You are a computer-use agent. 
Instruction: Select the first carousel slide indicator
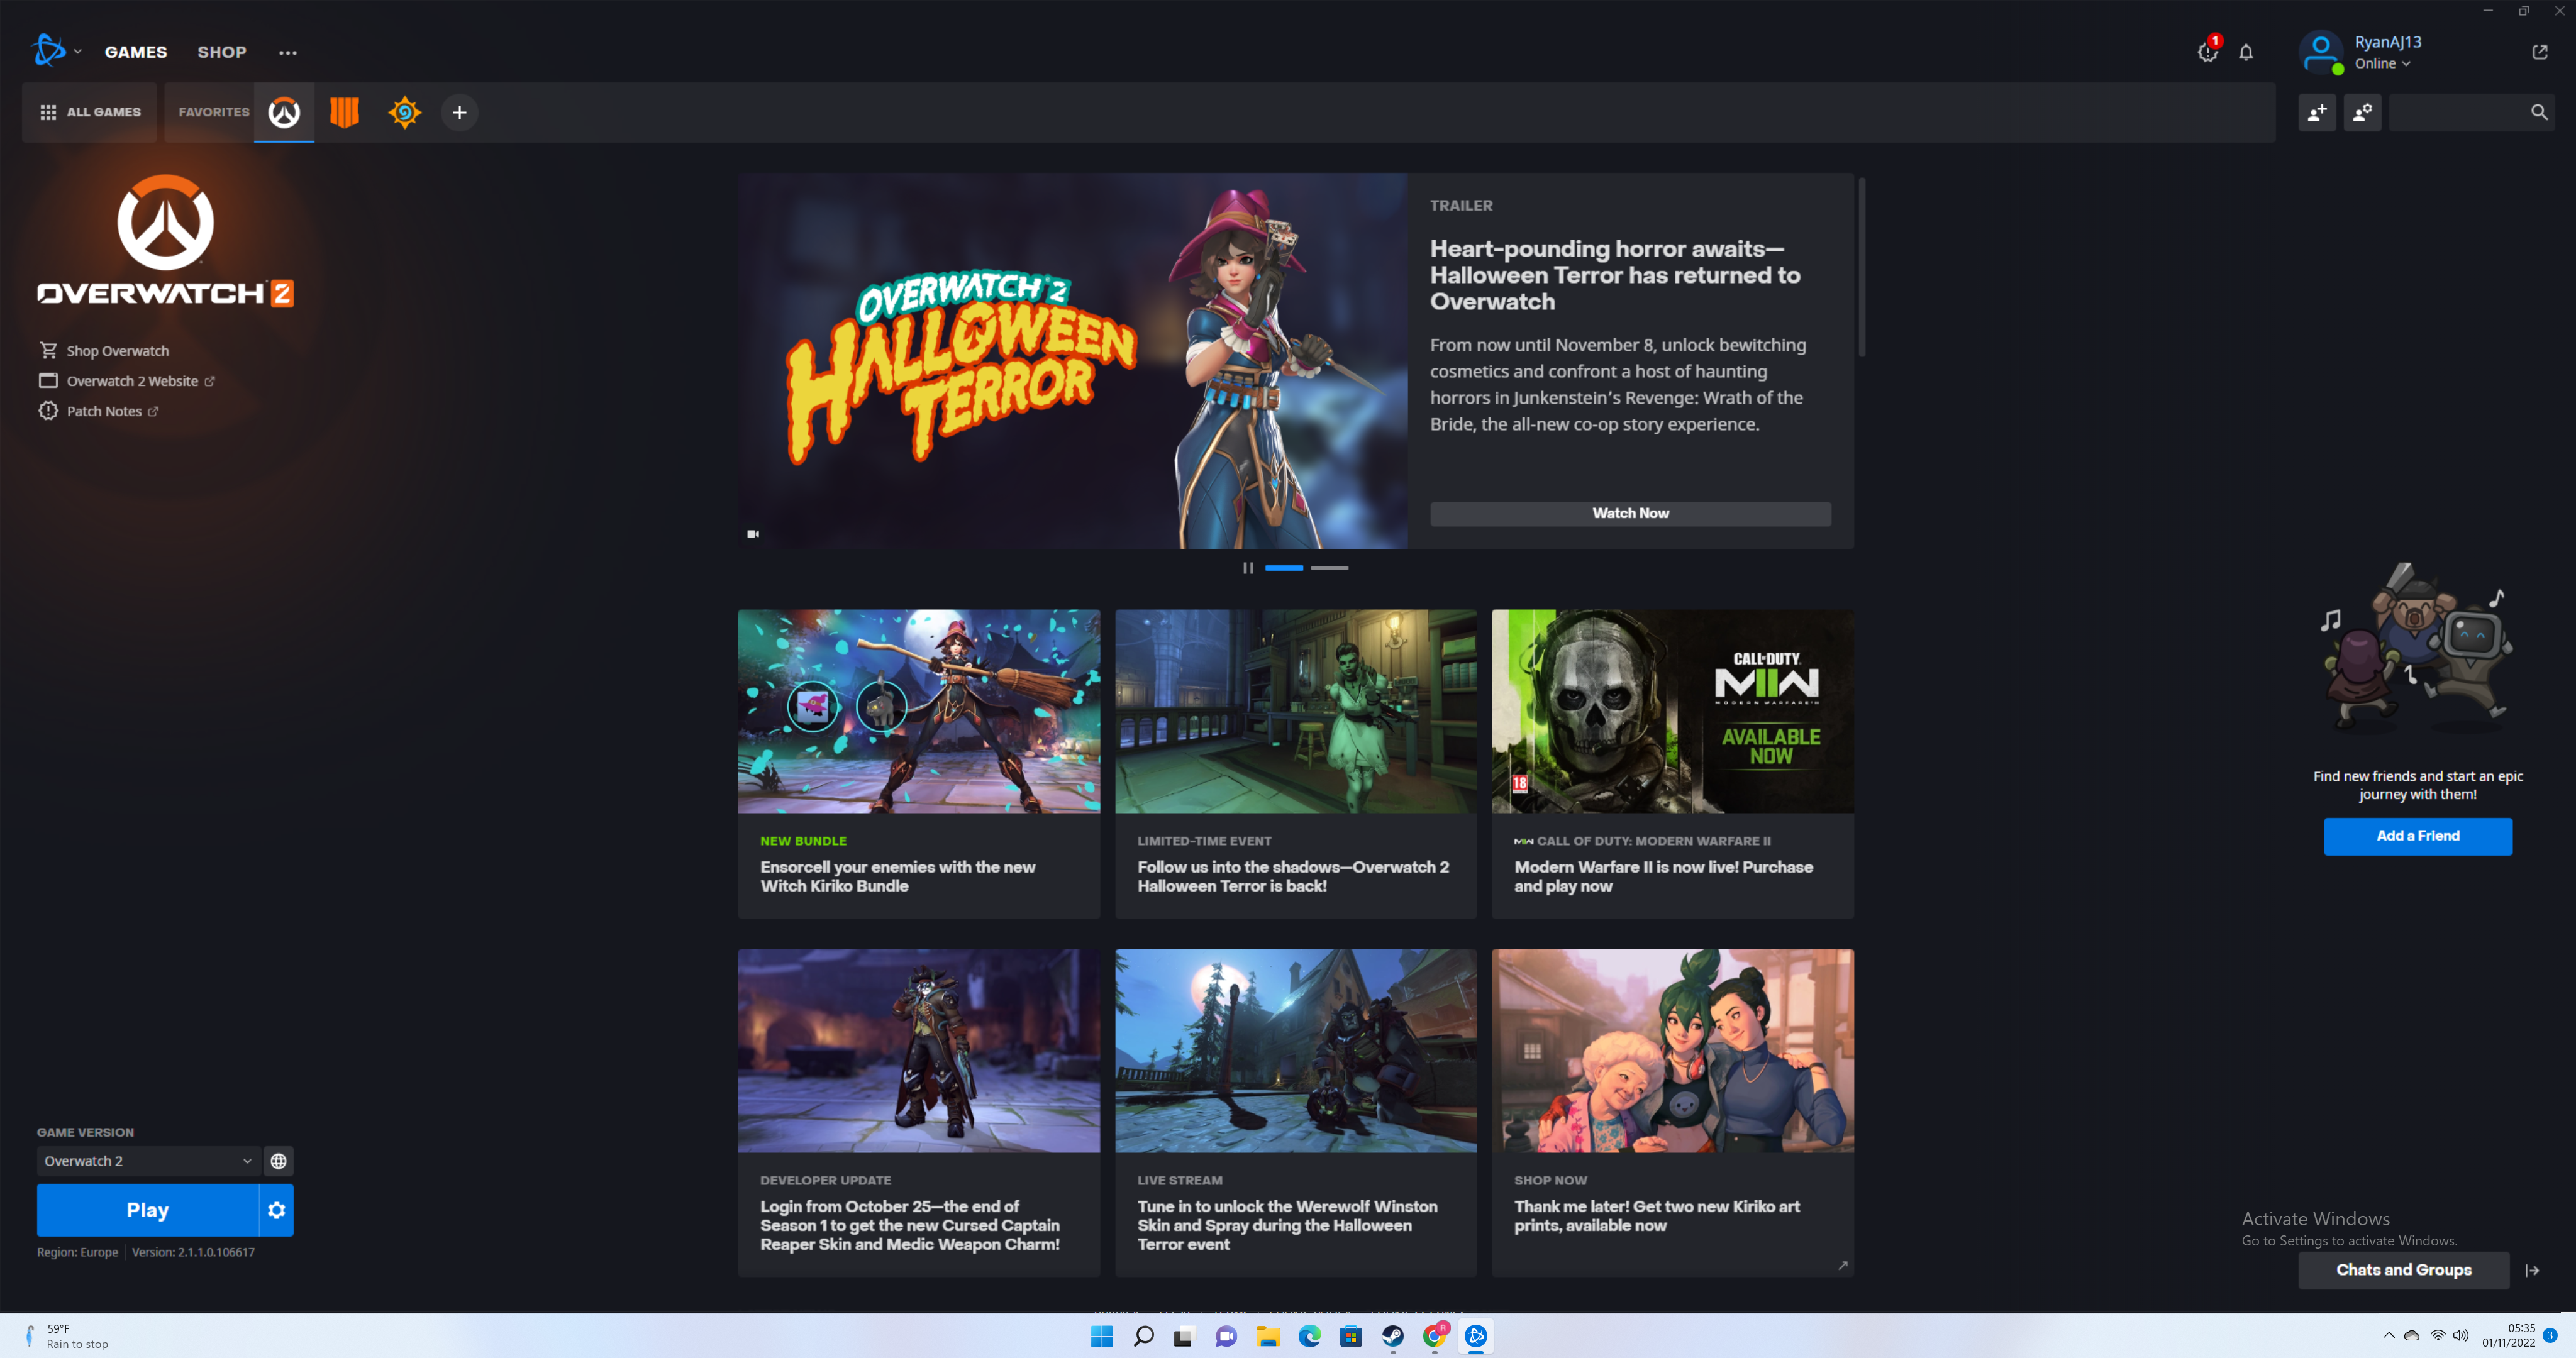tap(1284, 568)
